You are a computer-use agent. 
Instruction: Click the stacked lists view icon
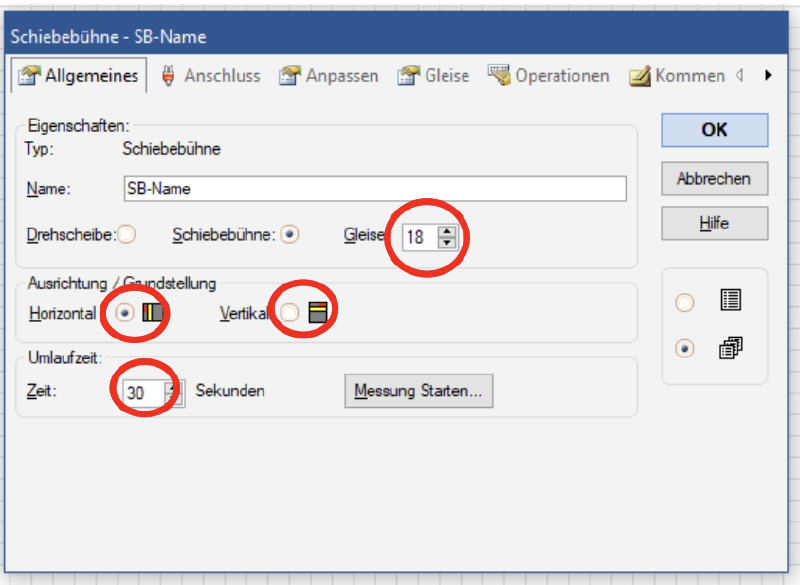point(733,347)
